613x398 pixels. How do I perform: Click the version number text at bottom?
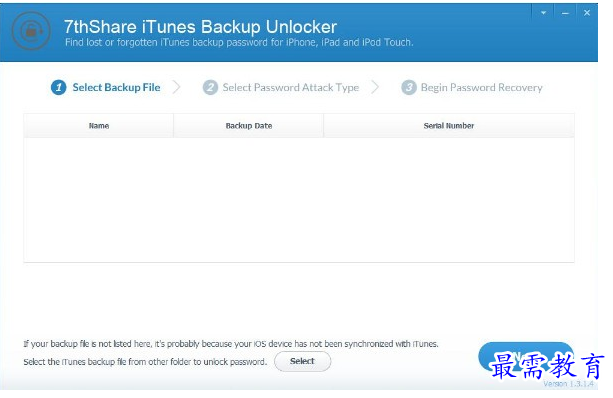tap(568, 384)
